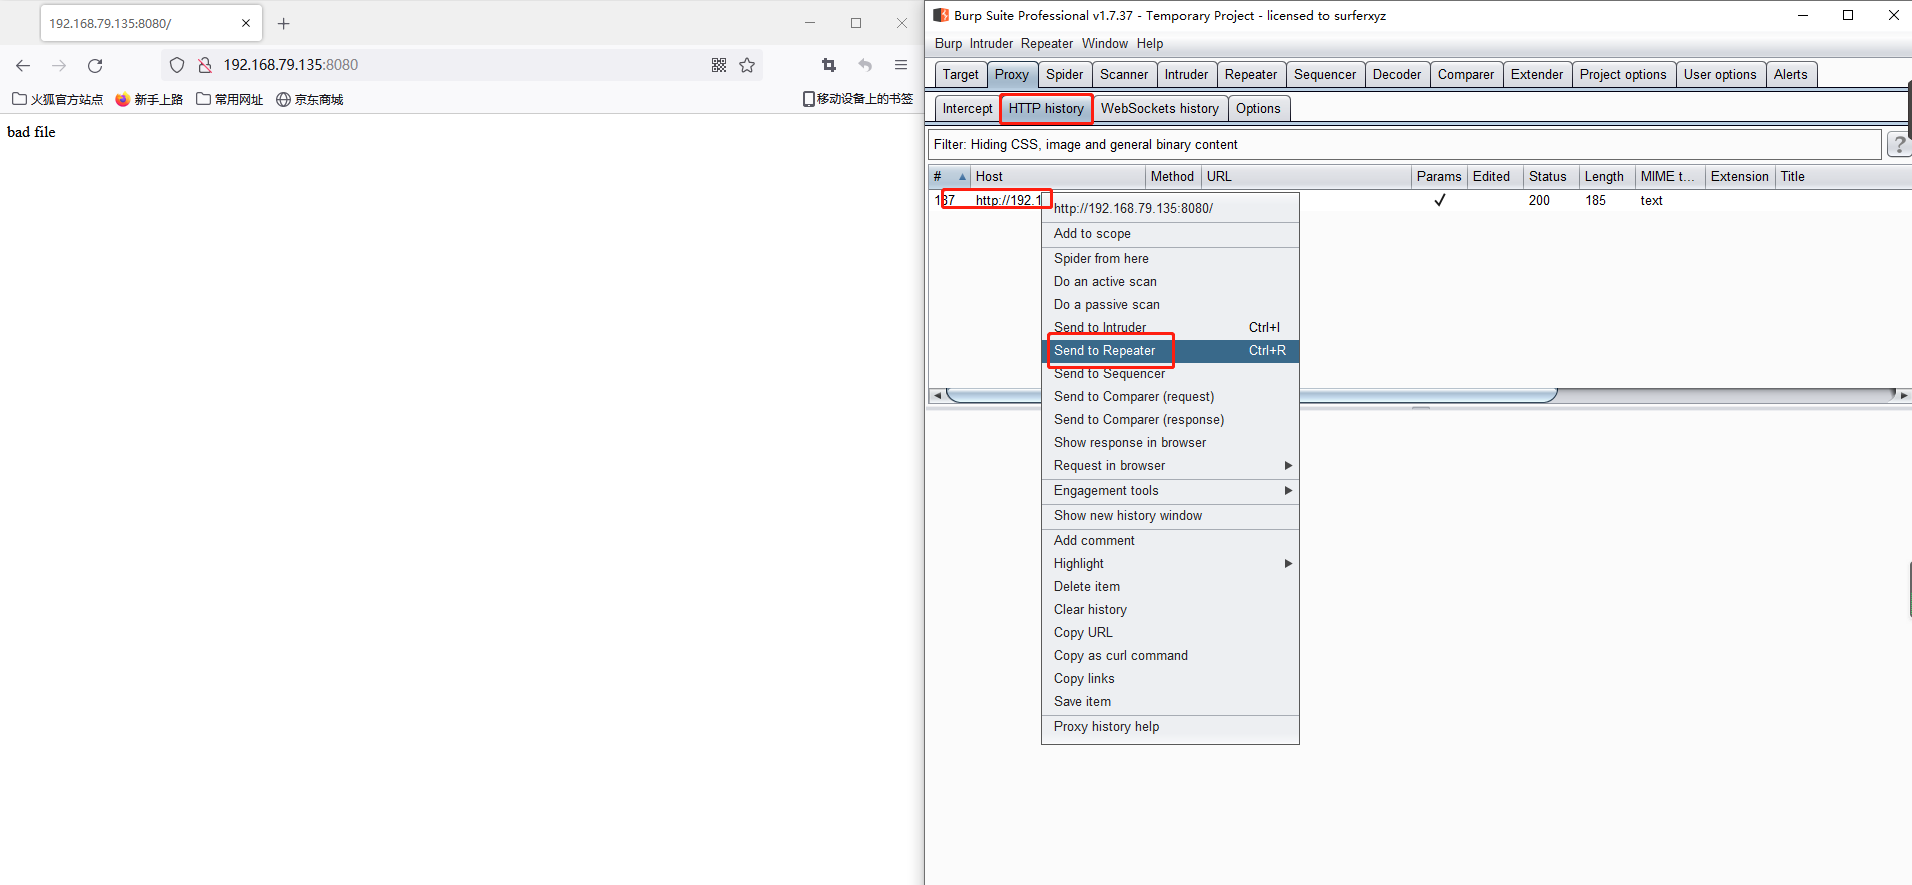Open the Repeater menu in menu bar
The height and width of the screenshot is (885, 1912).
[1047, 44]
